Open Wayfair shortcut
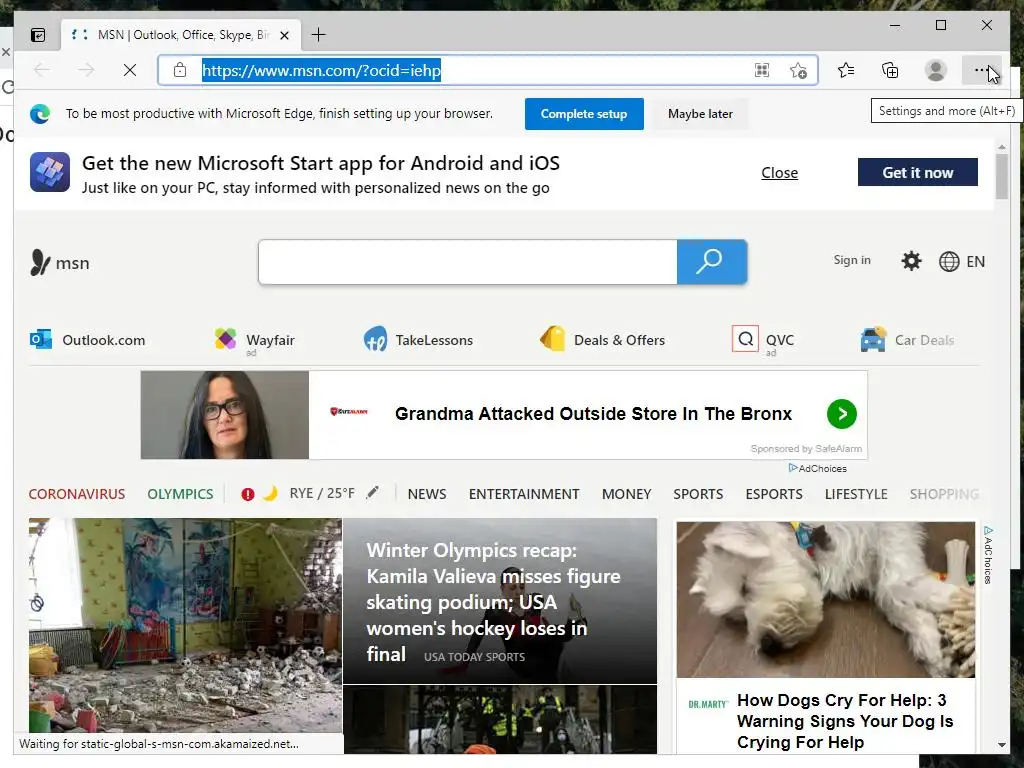The height and width of the screenshot is (768, 1024). 255,340
